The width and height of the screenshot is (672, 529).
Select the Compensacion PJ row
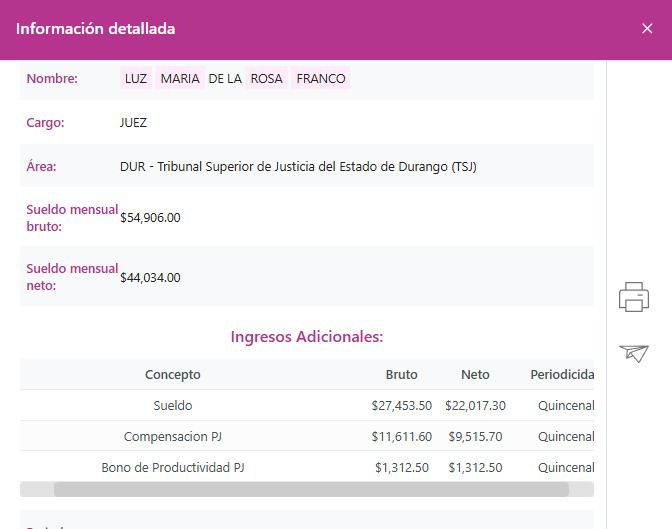click(173, 437)
